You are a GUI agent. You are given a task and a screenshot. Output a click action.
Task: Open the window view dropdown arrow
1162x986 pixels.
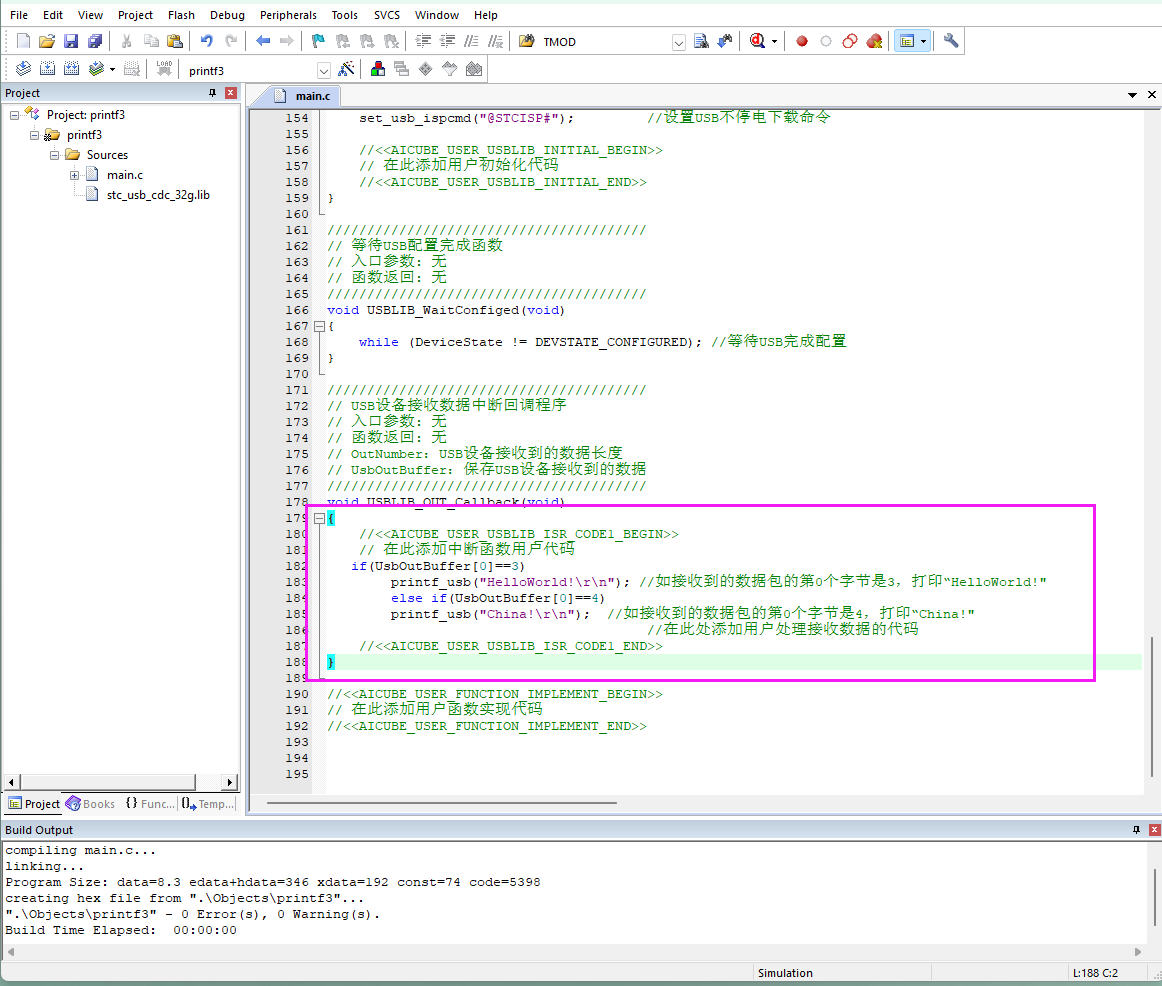coord(923,41)
